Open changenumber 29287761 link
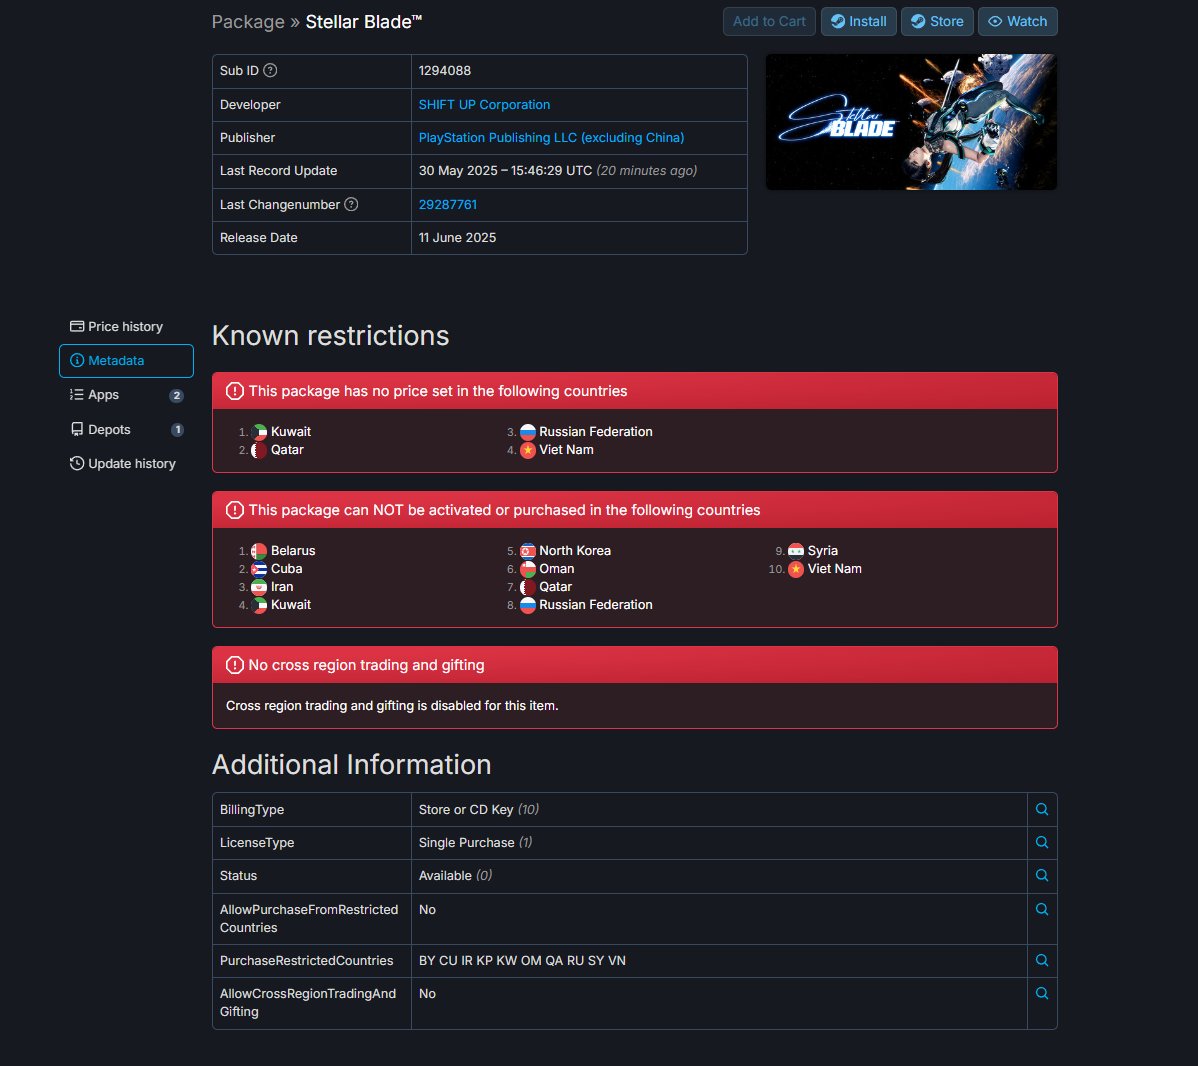This screenshot has width=1198, height=1066. pos(448,205)
